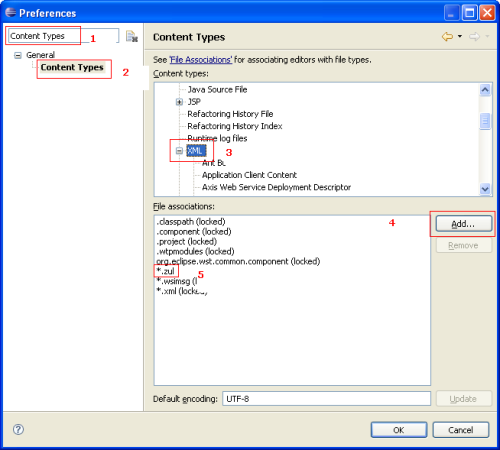
Task: Click the Remove button
Action: (x=464, y=246)
